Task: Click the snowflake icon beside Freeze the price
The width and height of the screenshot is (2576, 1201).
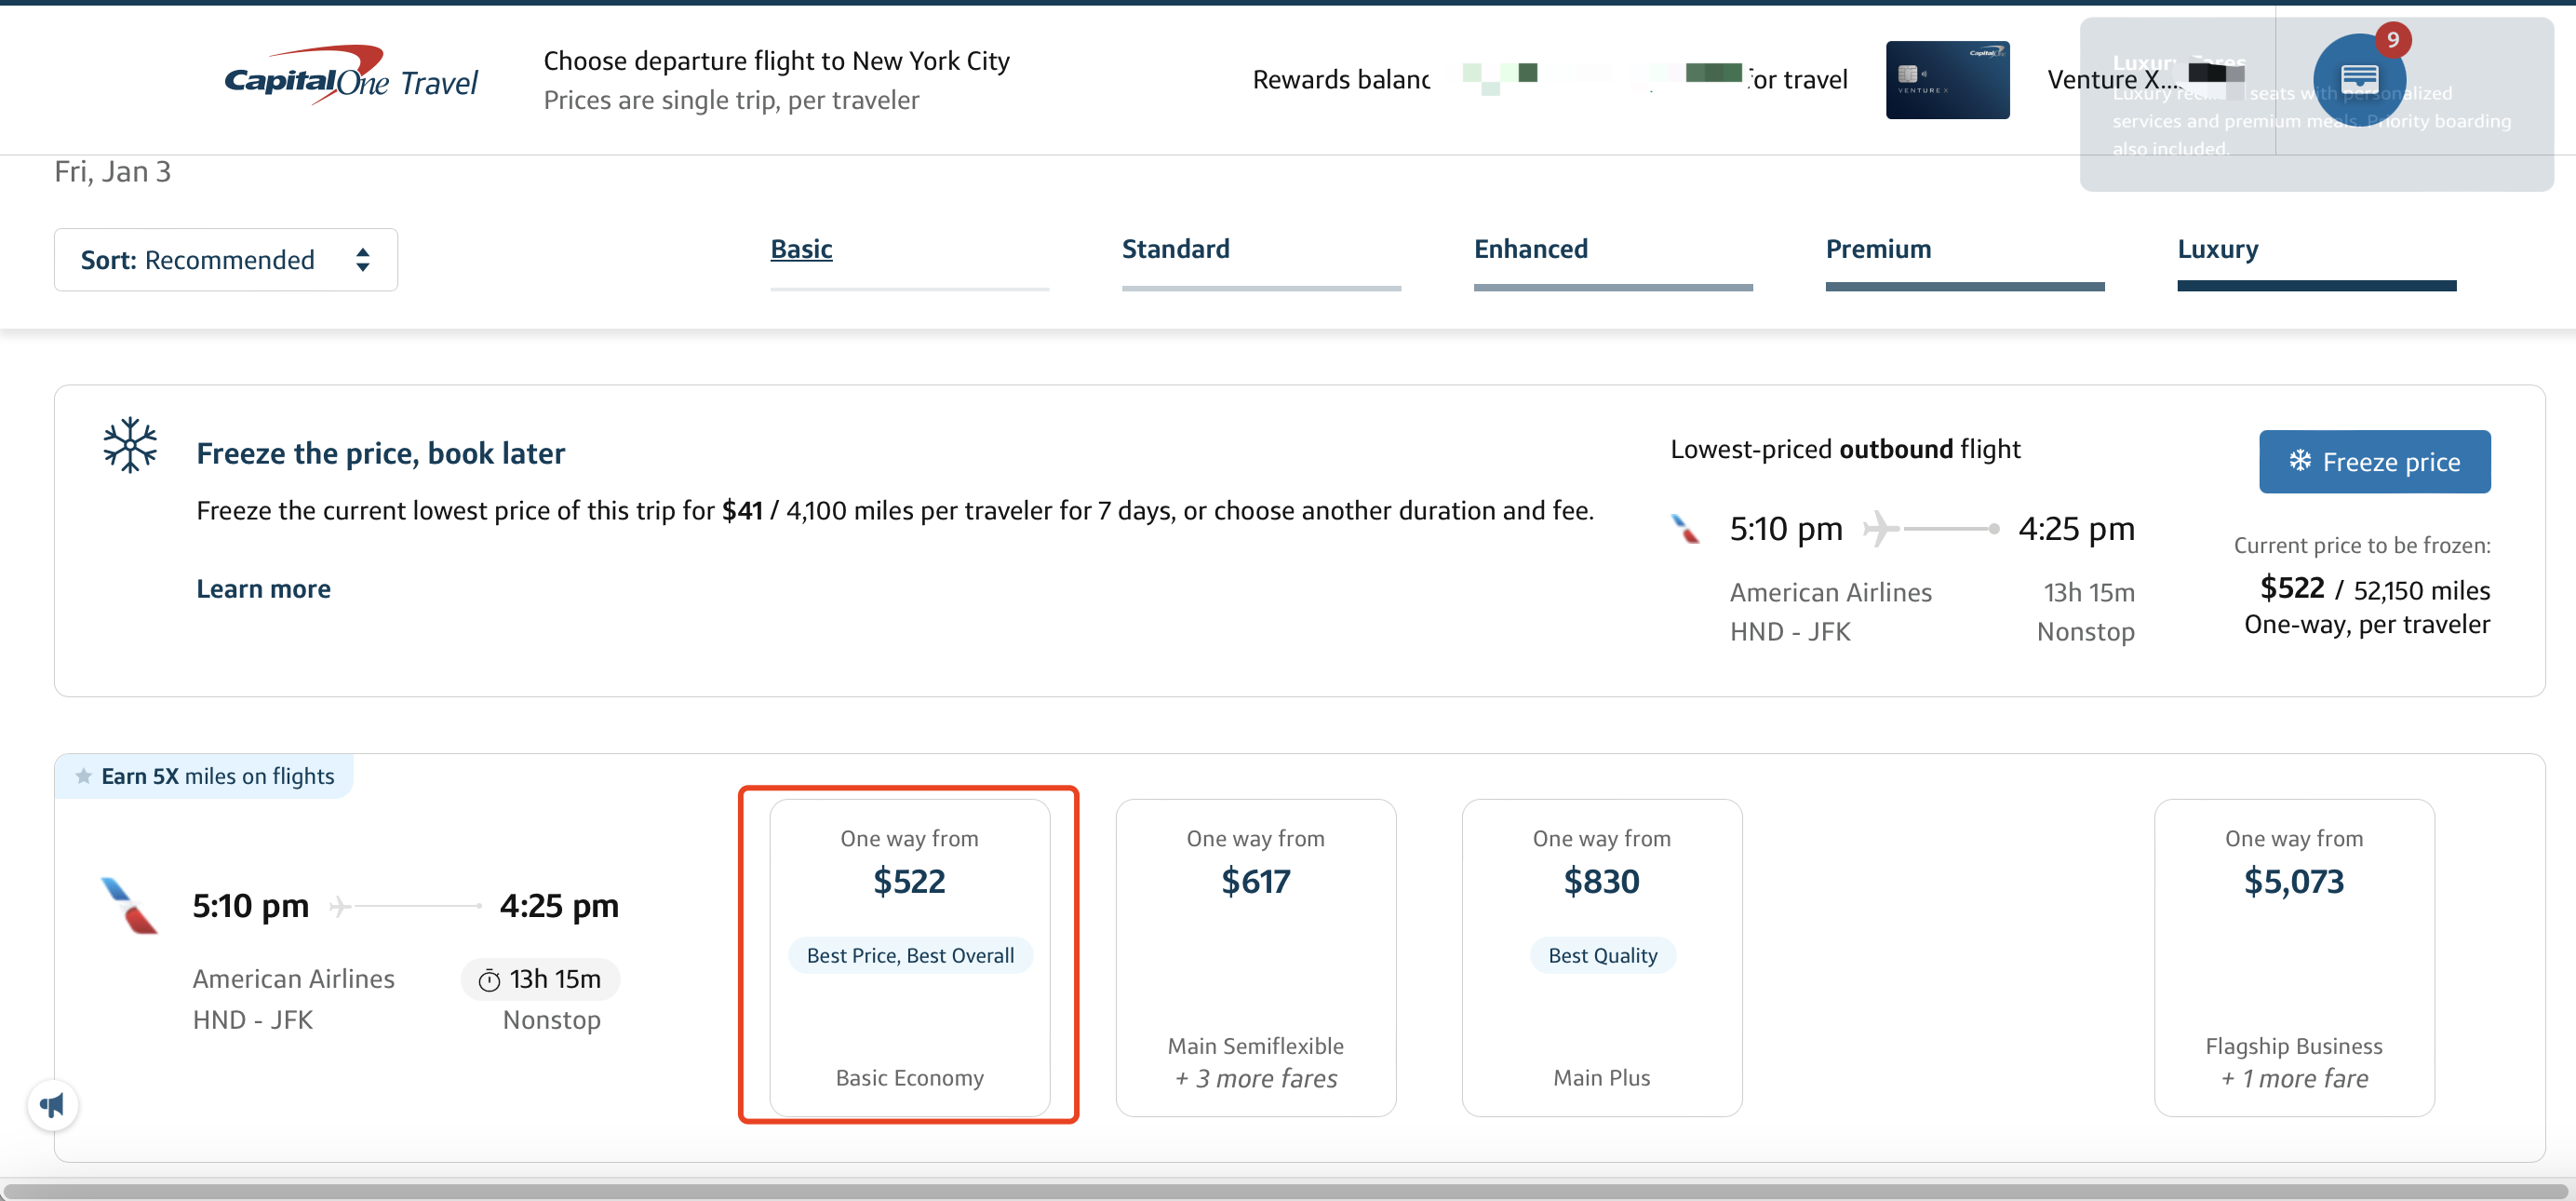Action: [131, 445]
